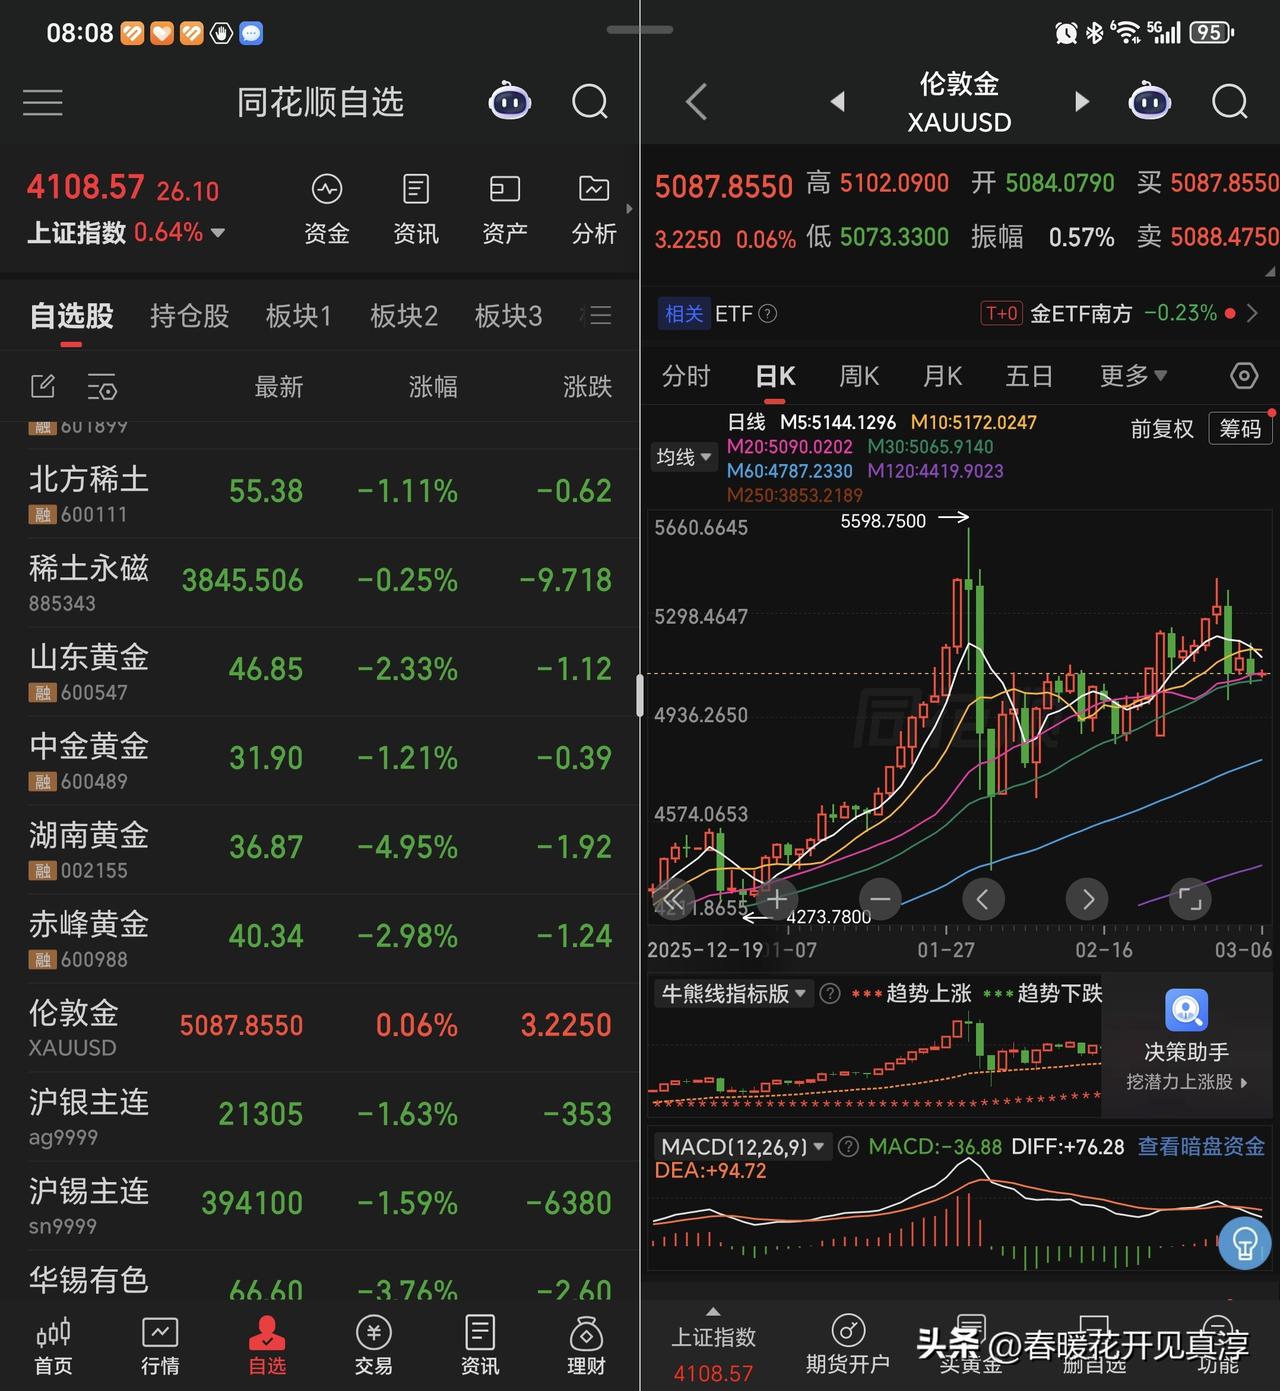Tap the watchlist edit pencil icon
Viewport: 1280px width, 1391px height.
click(43, 386)
